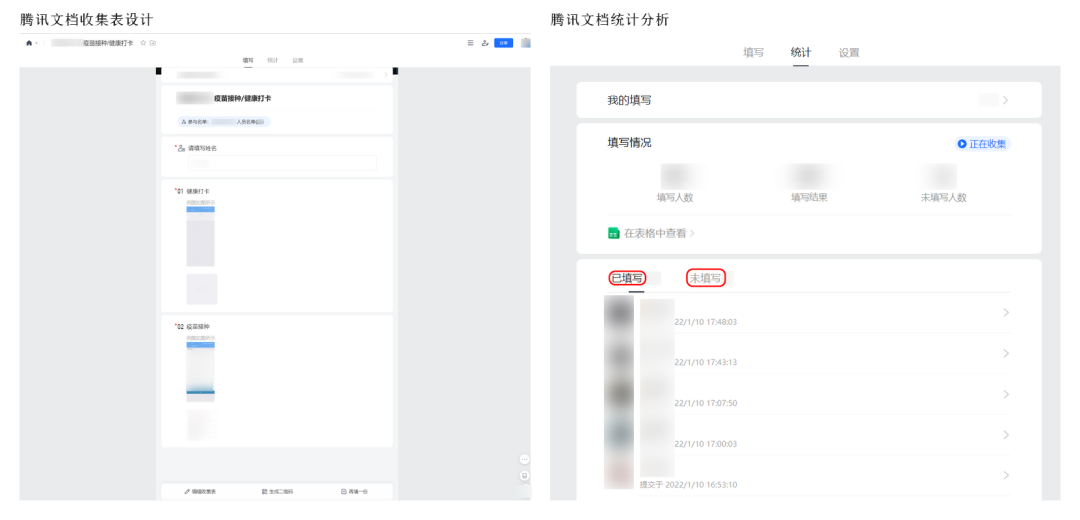The image size is (1080, 520).
Task: Click the QR code icon for 生成二维码
Action: pos(264,492)
